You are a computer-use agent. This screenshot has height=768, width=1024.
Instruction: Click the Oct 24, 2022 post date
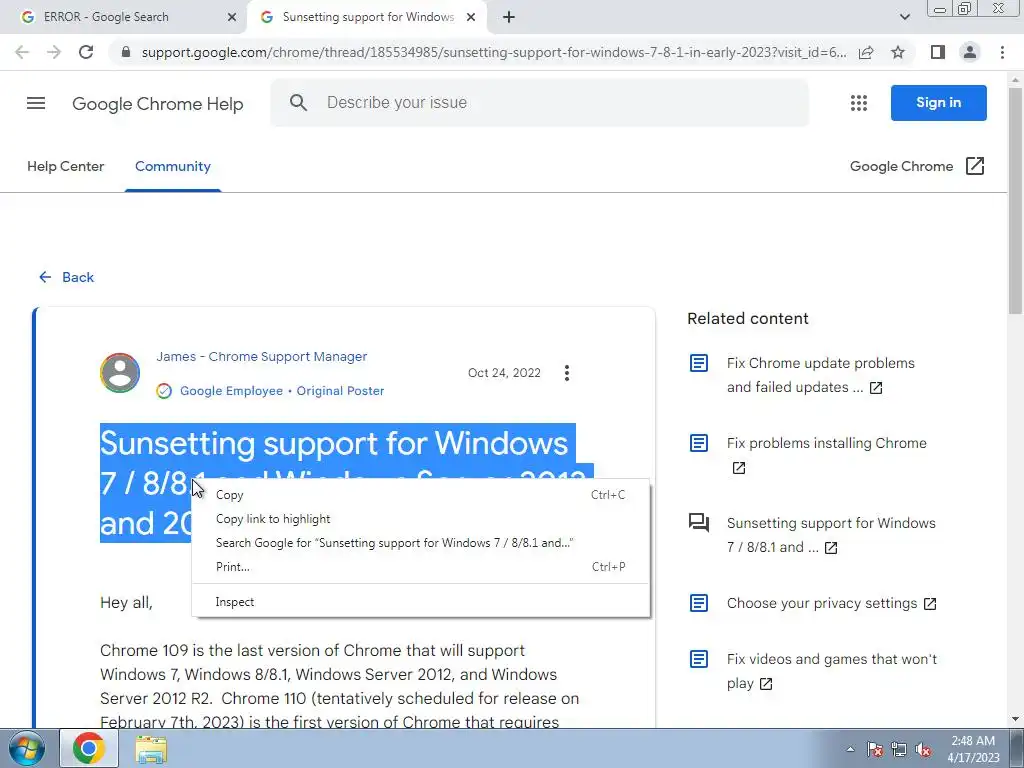(x=504, y=373)
